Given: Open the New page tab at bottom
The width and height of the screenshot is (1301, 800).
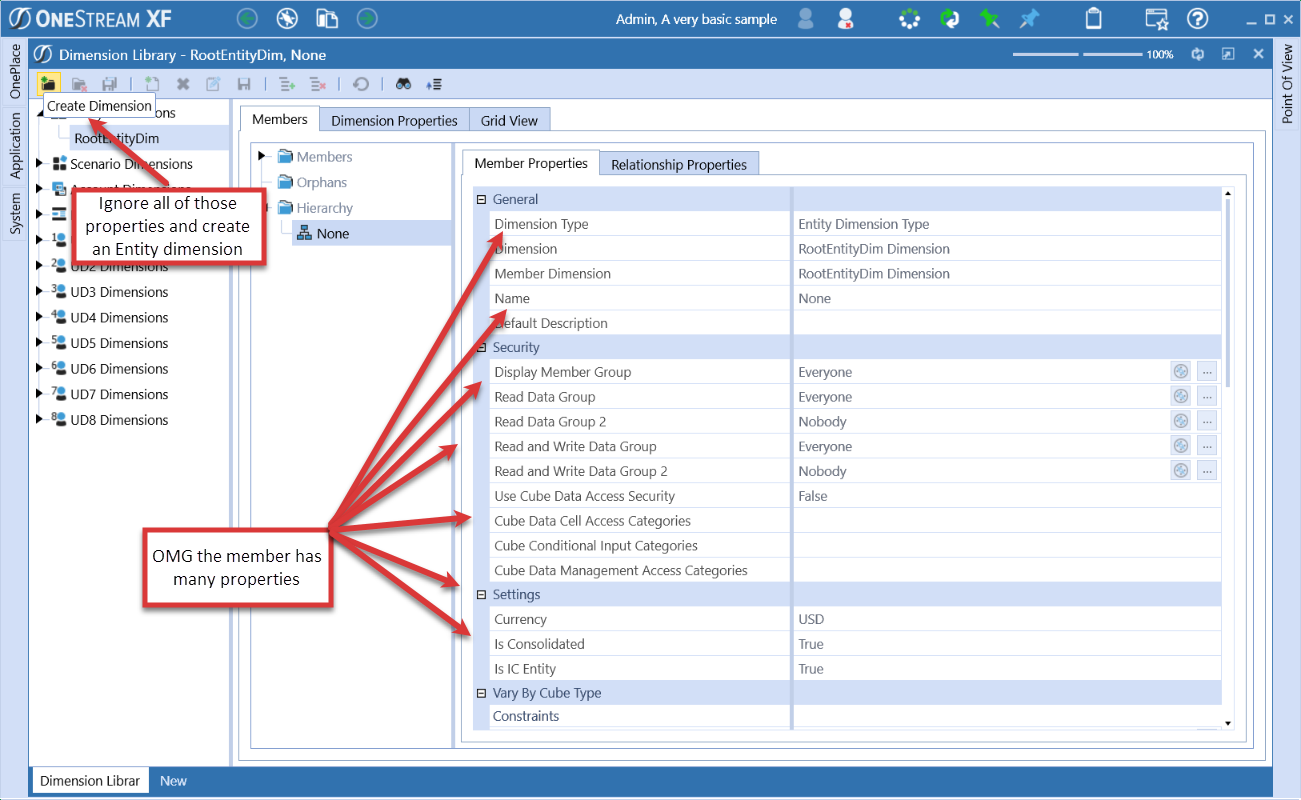Looking at the screenshot, I should 173,781.
